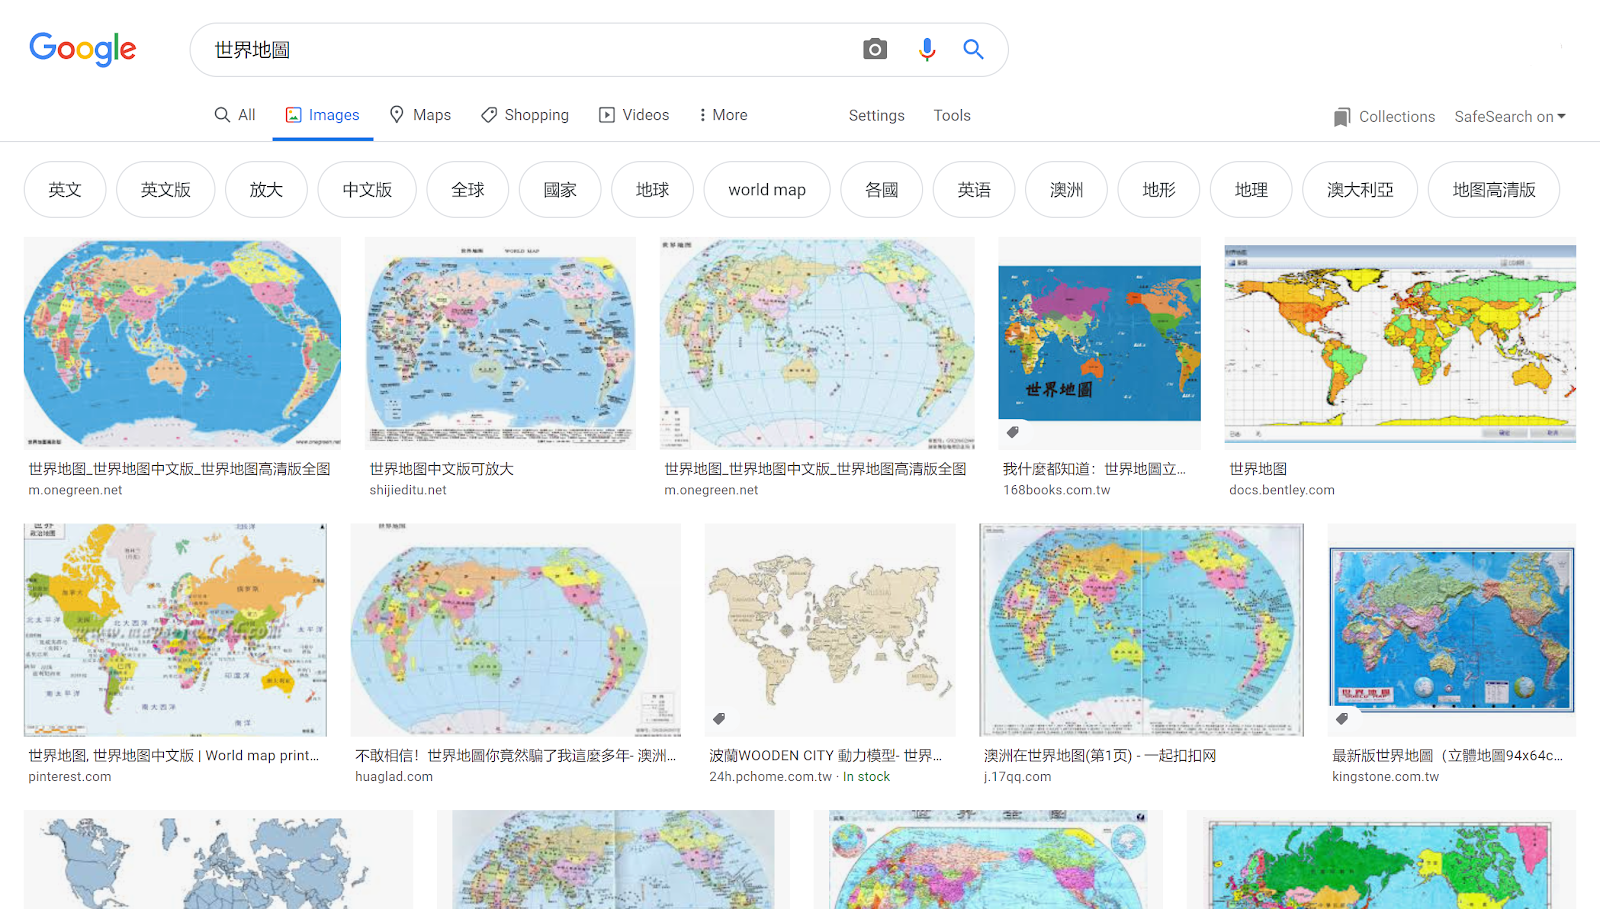This screenshot has width=1600, height=909.
Task: Open the first onegreen oval world map image
Action: [x=182, y=343]
